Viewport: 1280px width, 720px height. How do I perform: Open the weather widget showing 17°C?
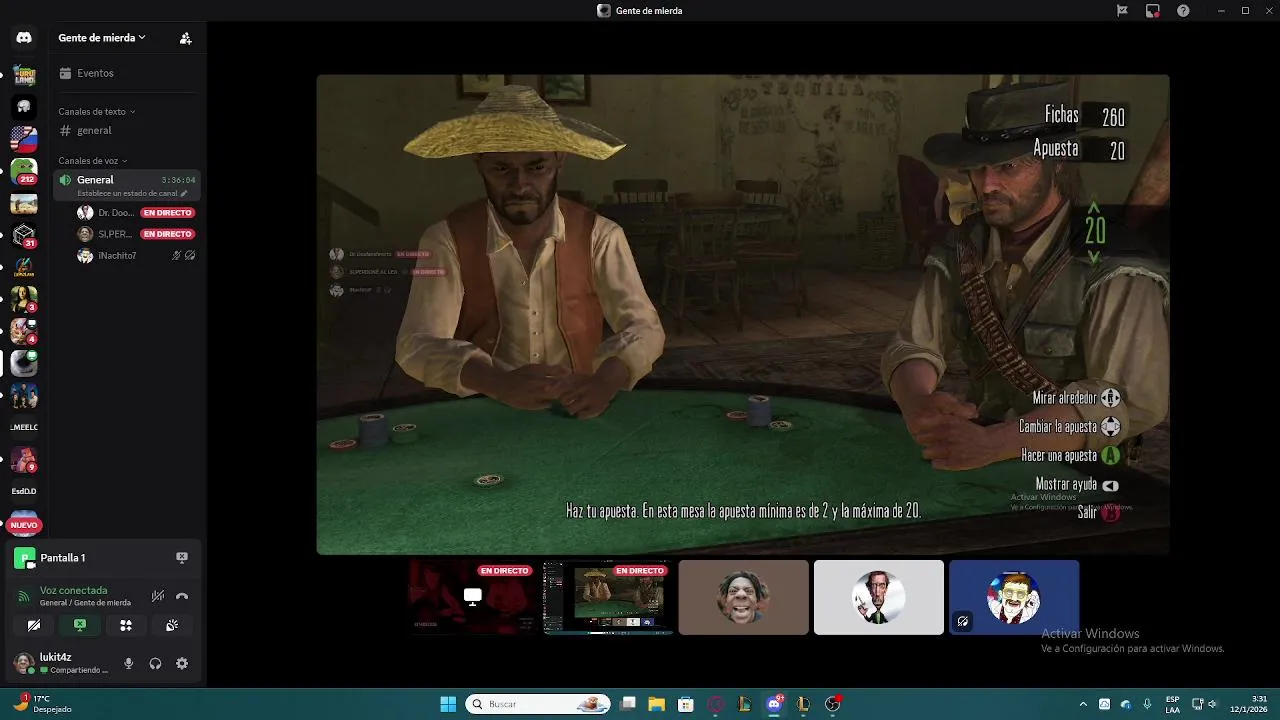click(40, 704)
